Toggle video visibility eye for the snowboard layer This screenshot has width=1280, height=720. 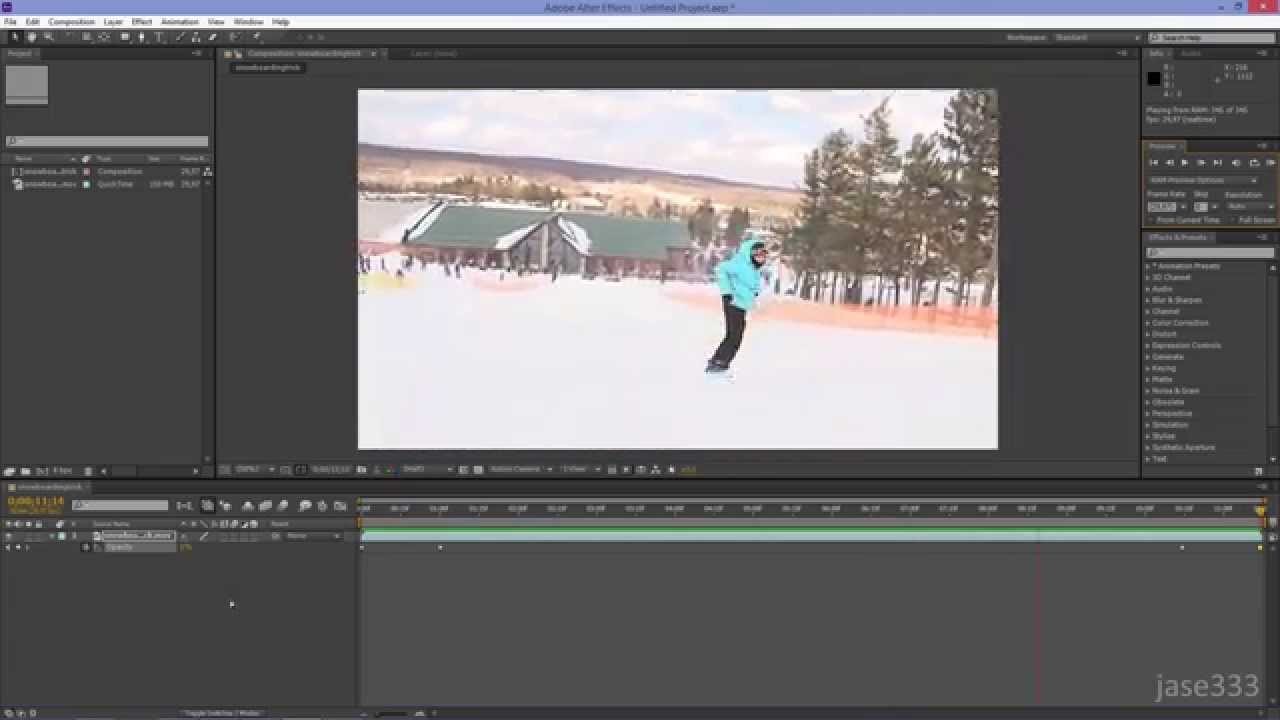tap(8, 536)
